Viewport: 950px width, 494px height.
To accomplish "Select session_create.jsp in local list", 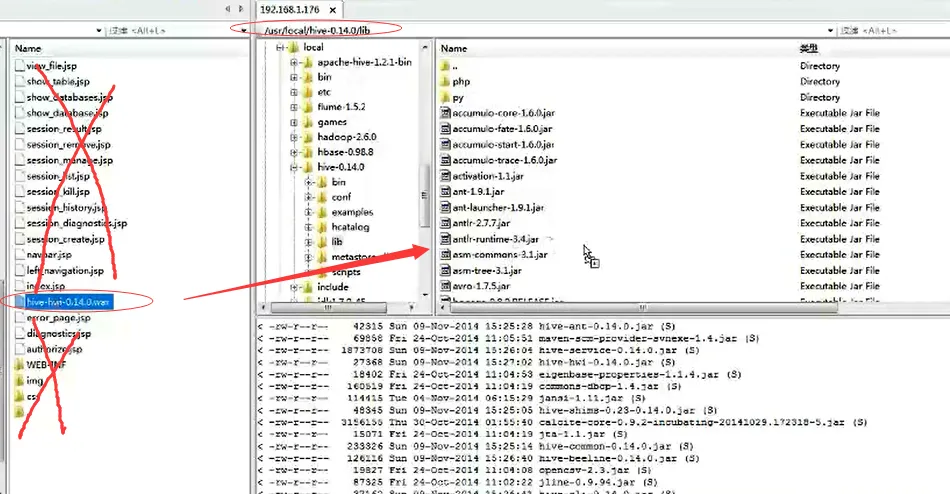I will click(65, 239).
